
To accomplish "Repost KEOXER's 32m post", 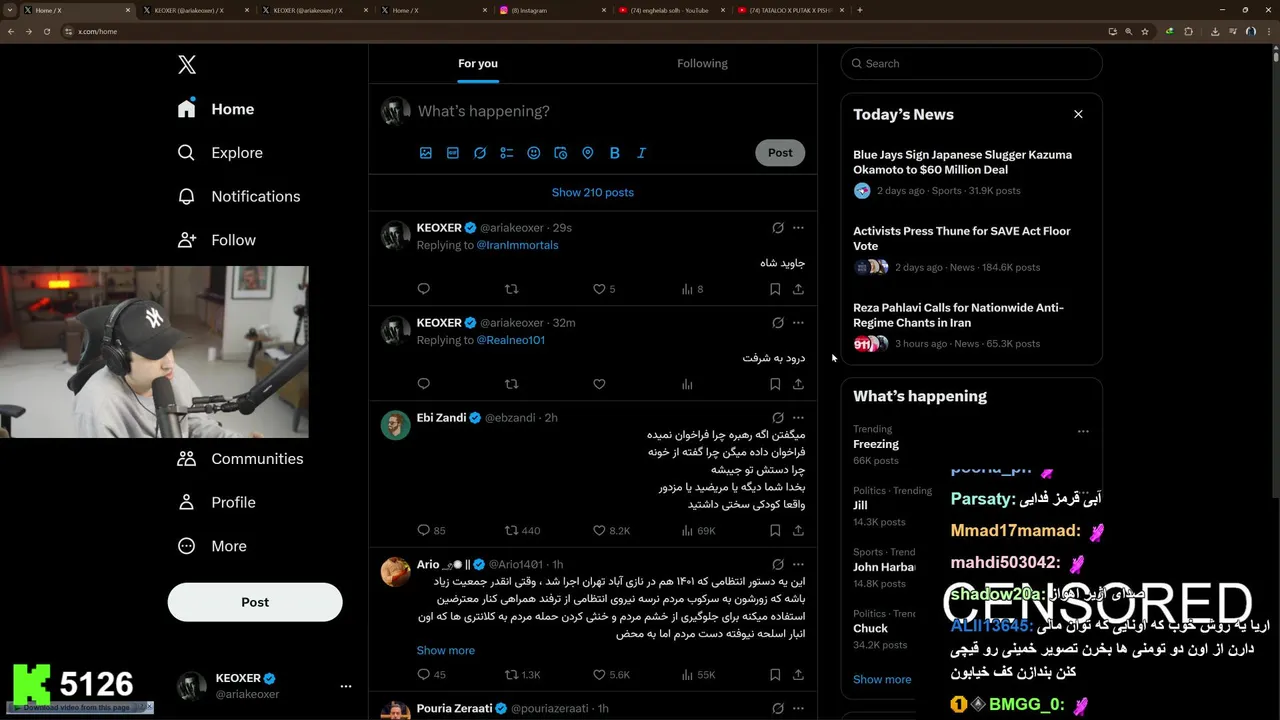I will coord(512,384).
